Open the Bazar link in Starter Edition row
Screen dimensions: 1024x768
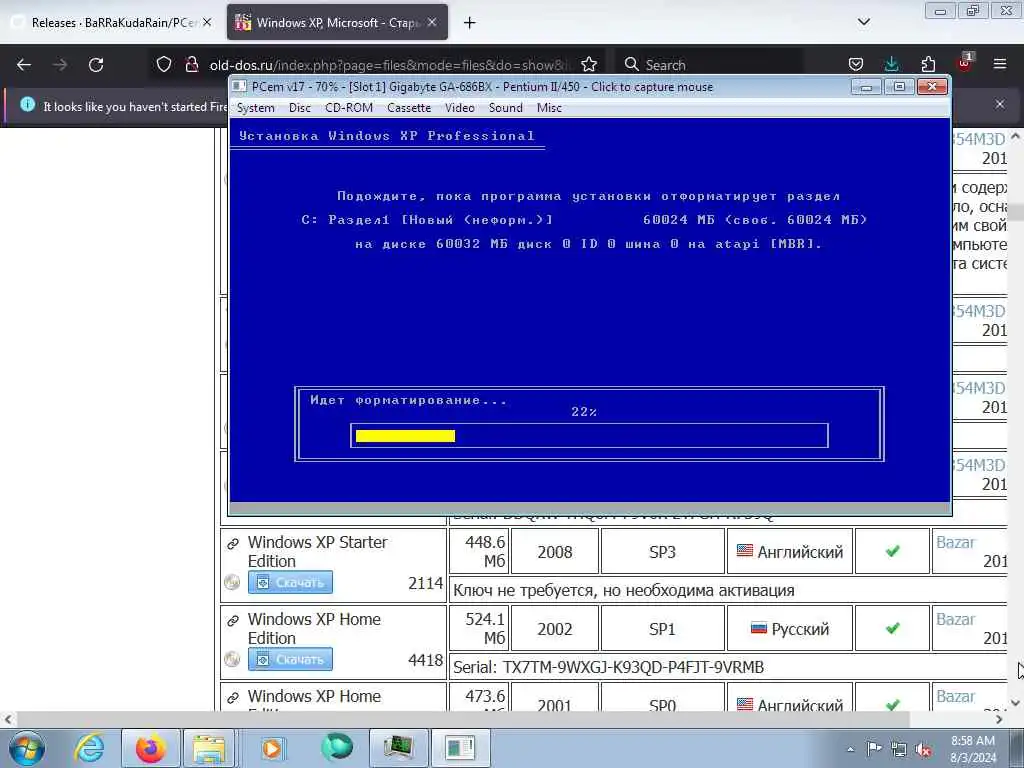coord(955,542)
